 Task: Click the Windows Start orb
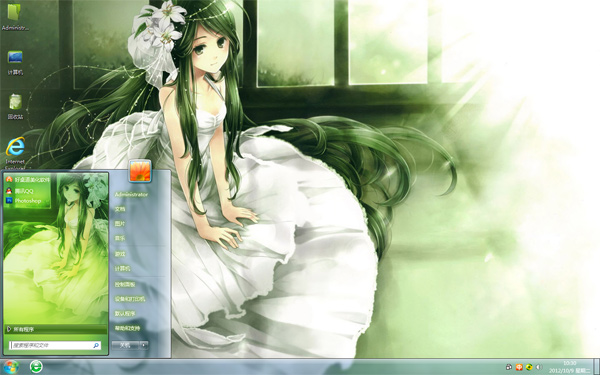[11, 367]
